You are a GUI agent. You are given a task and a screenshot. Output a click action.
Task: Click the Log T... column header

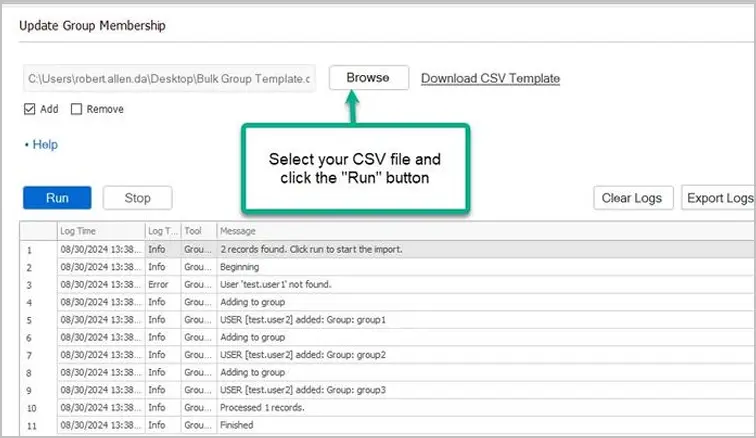(163, 231)
